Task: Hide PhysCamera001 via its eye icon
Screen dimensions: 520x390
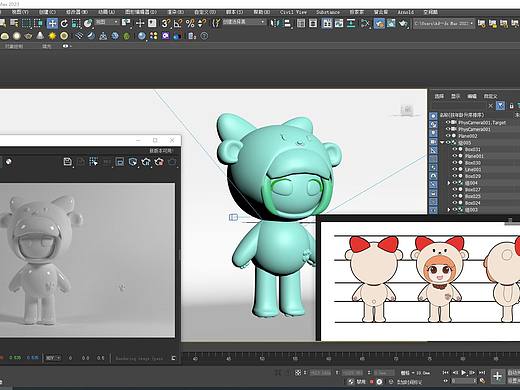Action: point(448,129)
